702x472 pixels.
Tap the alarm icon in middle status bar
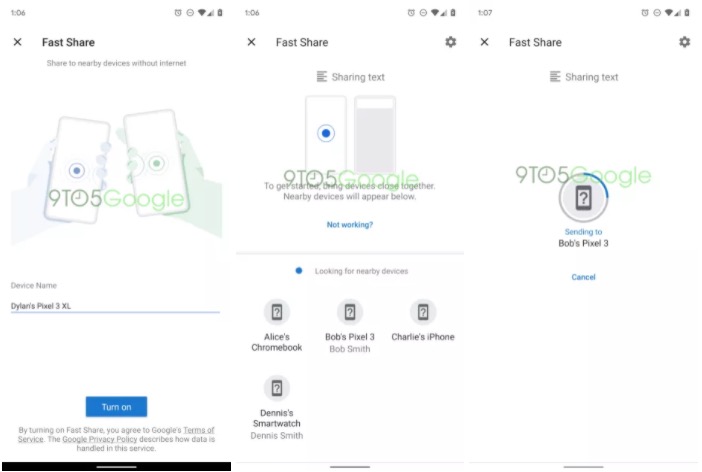pos(411,13)
